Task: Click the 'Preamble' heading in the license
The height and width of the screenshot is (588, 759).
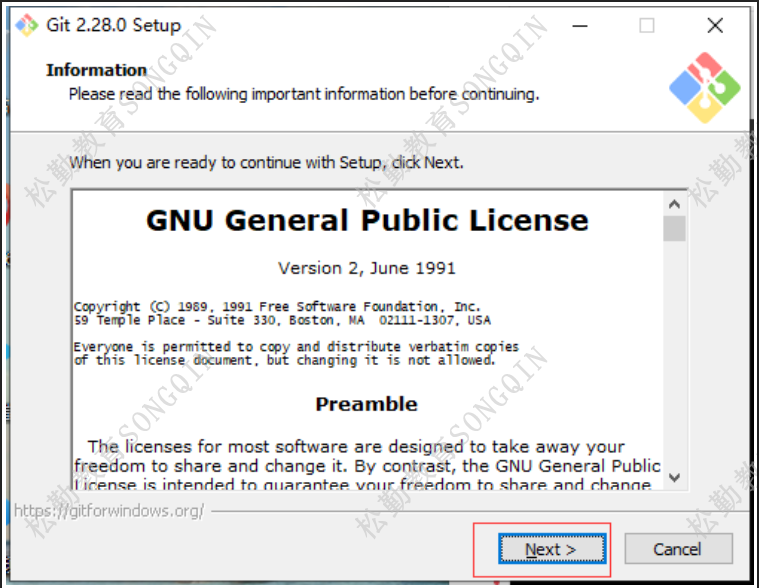Action: click(x=366, y=404)
